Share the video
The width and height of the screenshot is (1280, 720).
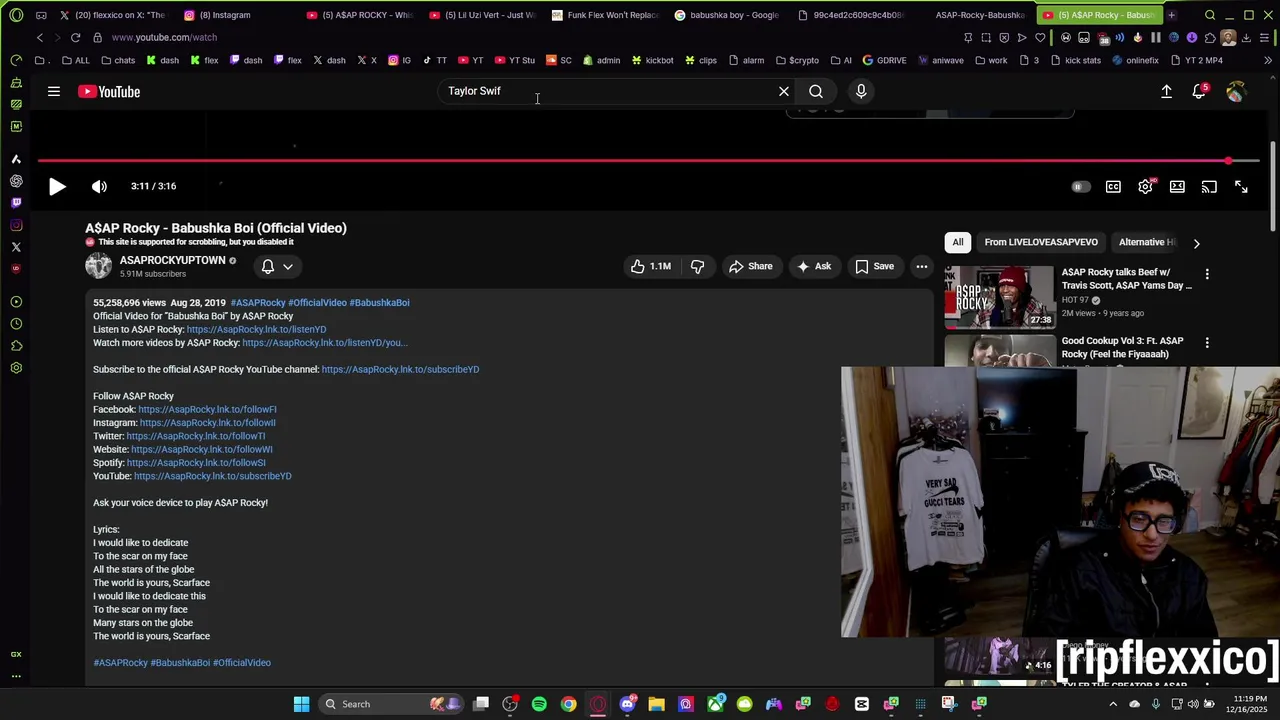coord(750,266)
